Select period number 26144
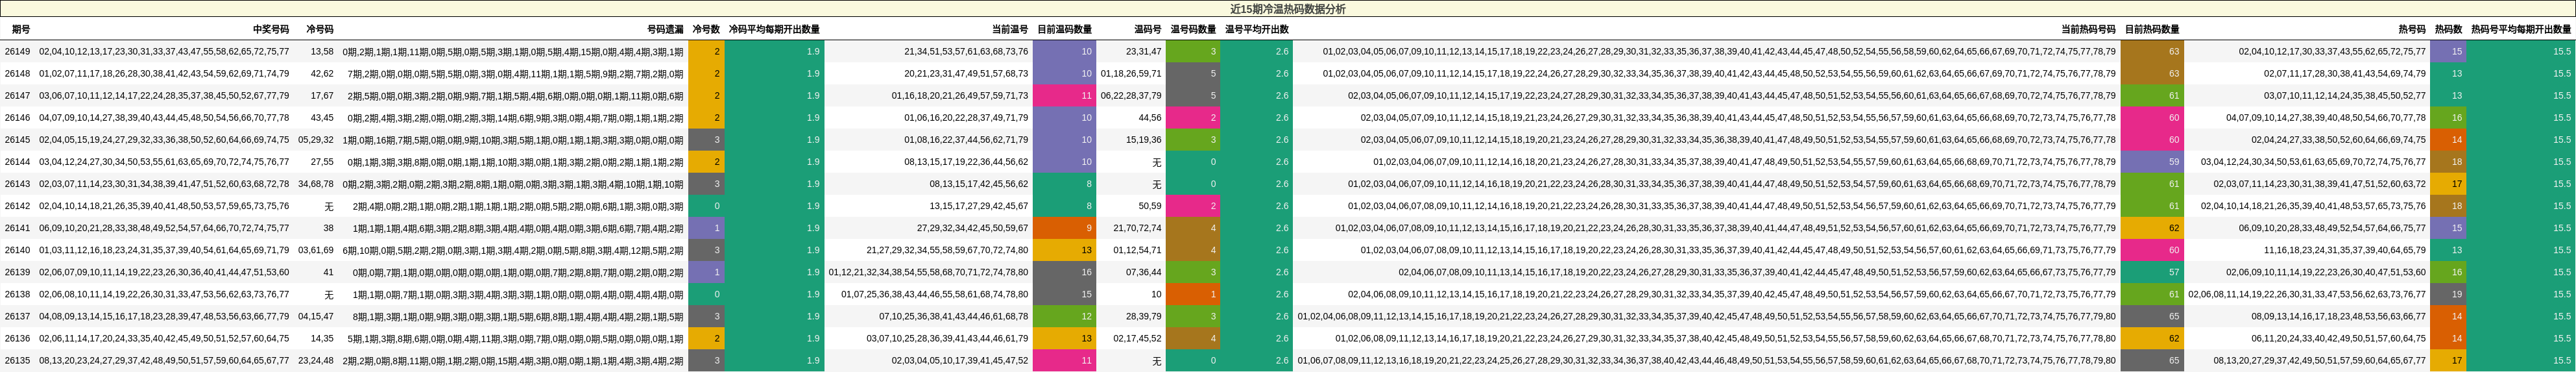 point(17,162)
